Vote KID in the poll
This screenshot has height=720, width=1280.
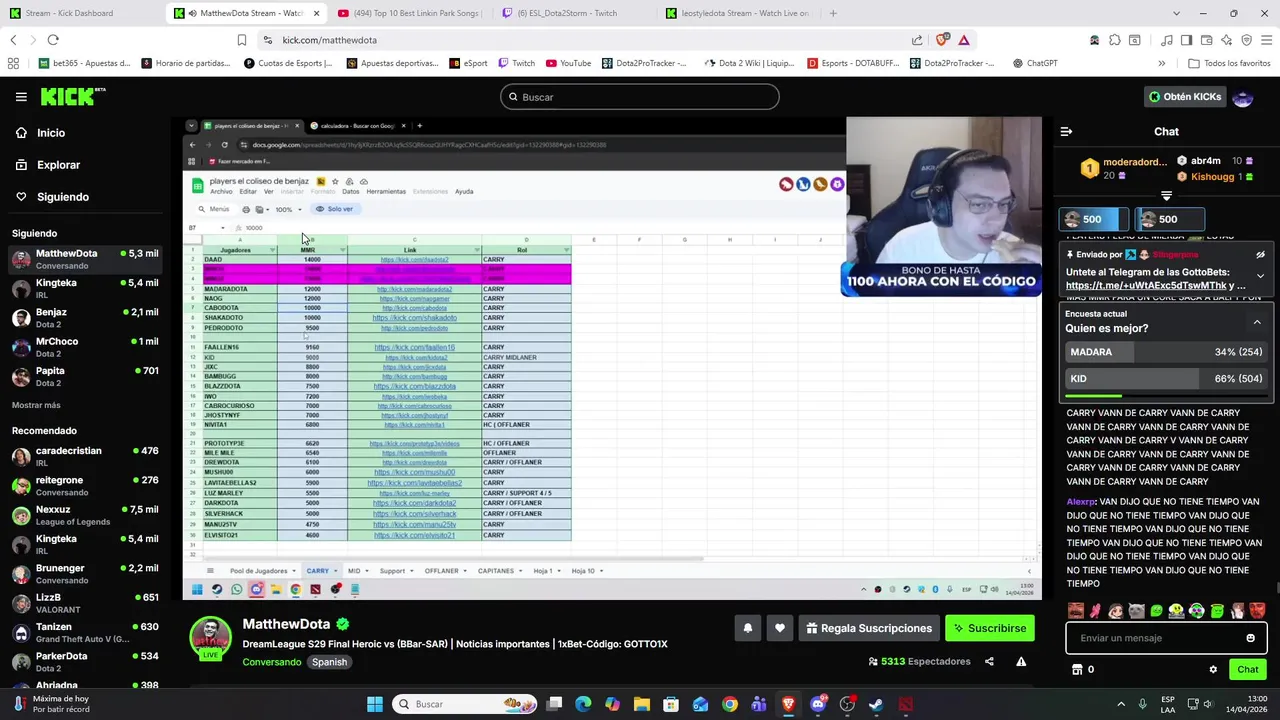[1166, 379]
